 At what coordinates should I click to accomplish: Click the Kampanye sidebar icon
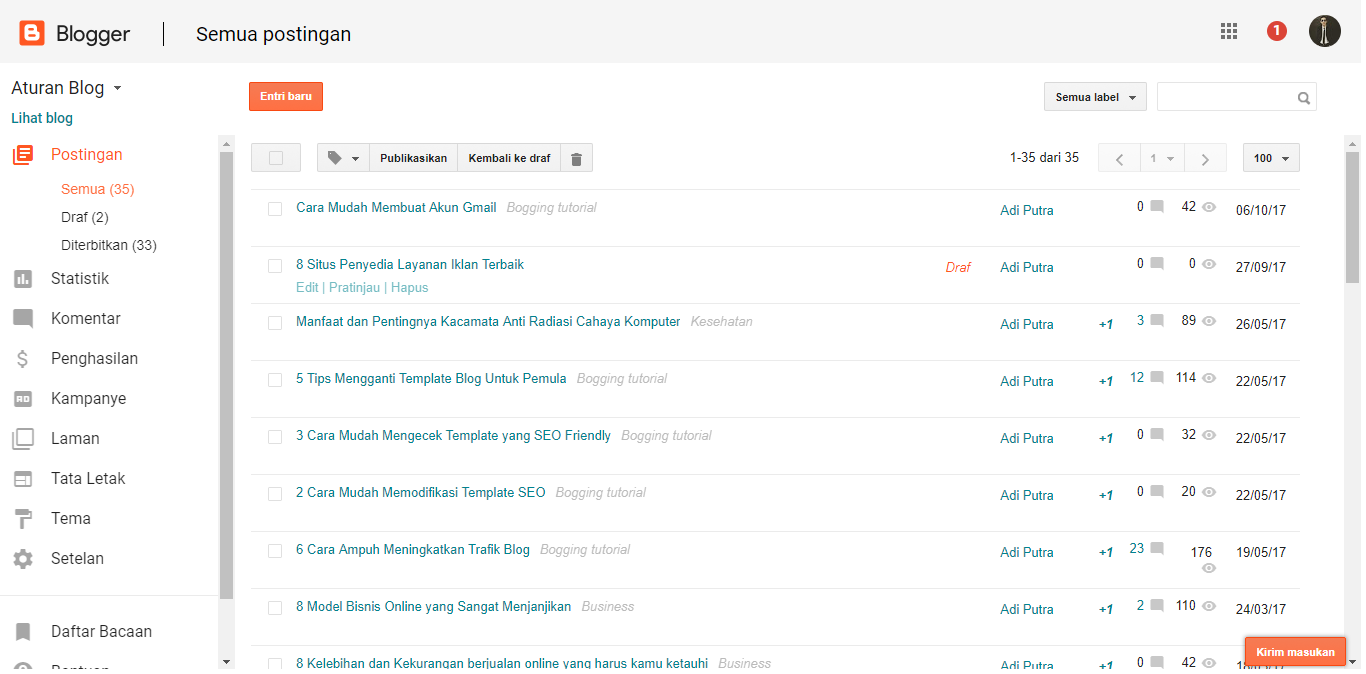(23, 398)
